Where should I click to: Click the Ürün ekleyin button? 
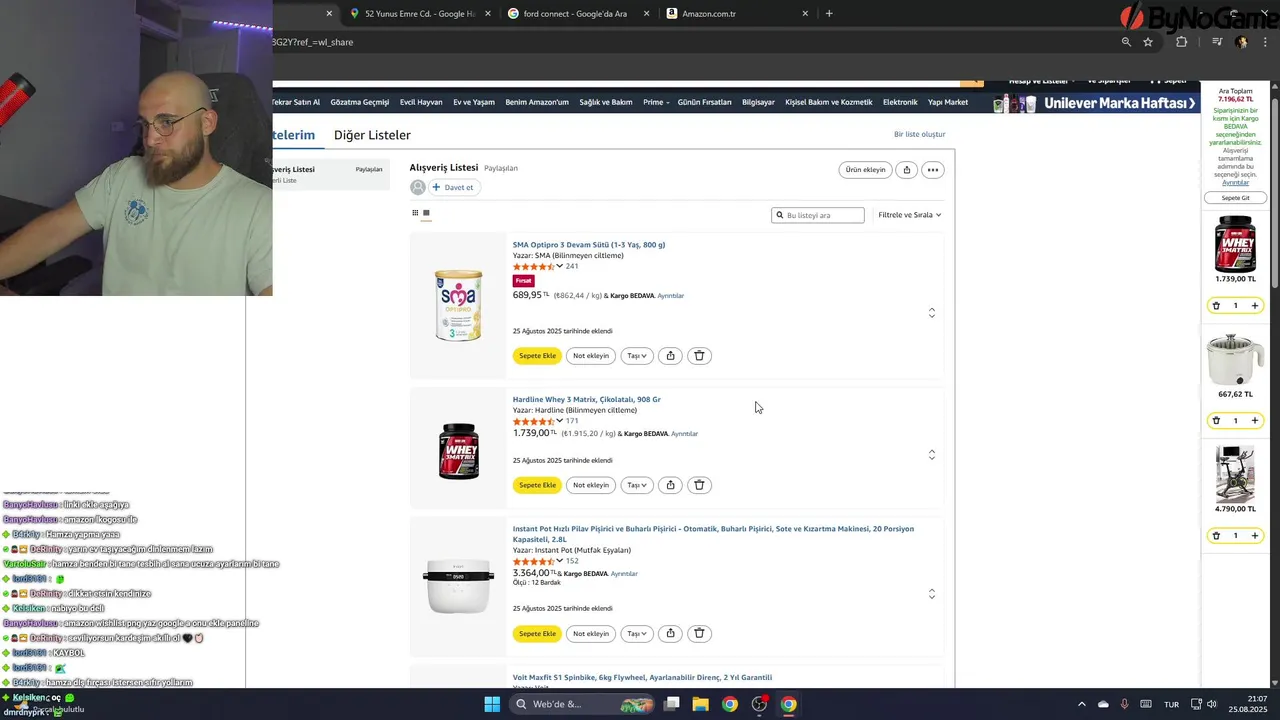[865, 170]
